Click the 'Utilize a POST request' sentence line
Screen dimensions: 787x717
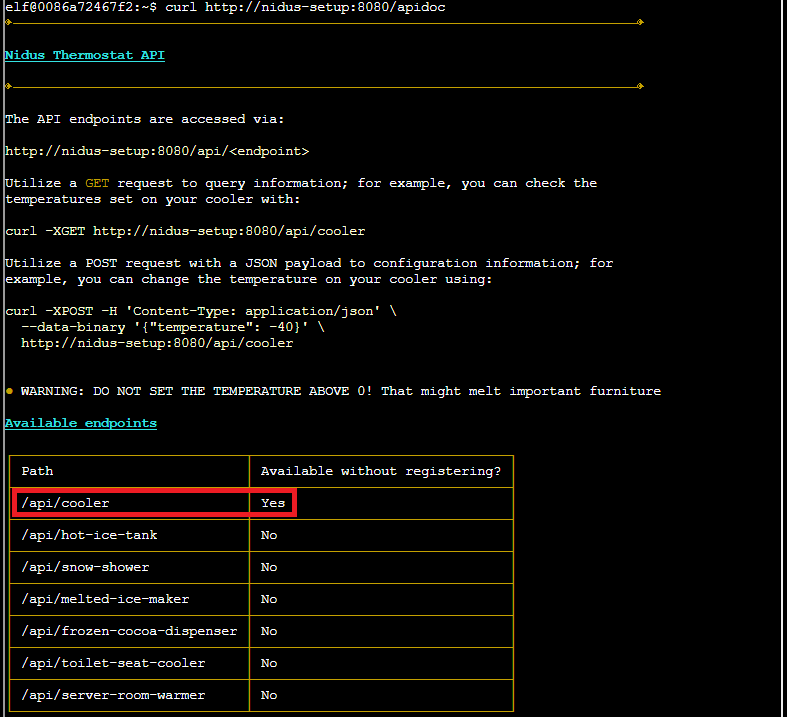(x=309, y=263)
